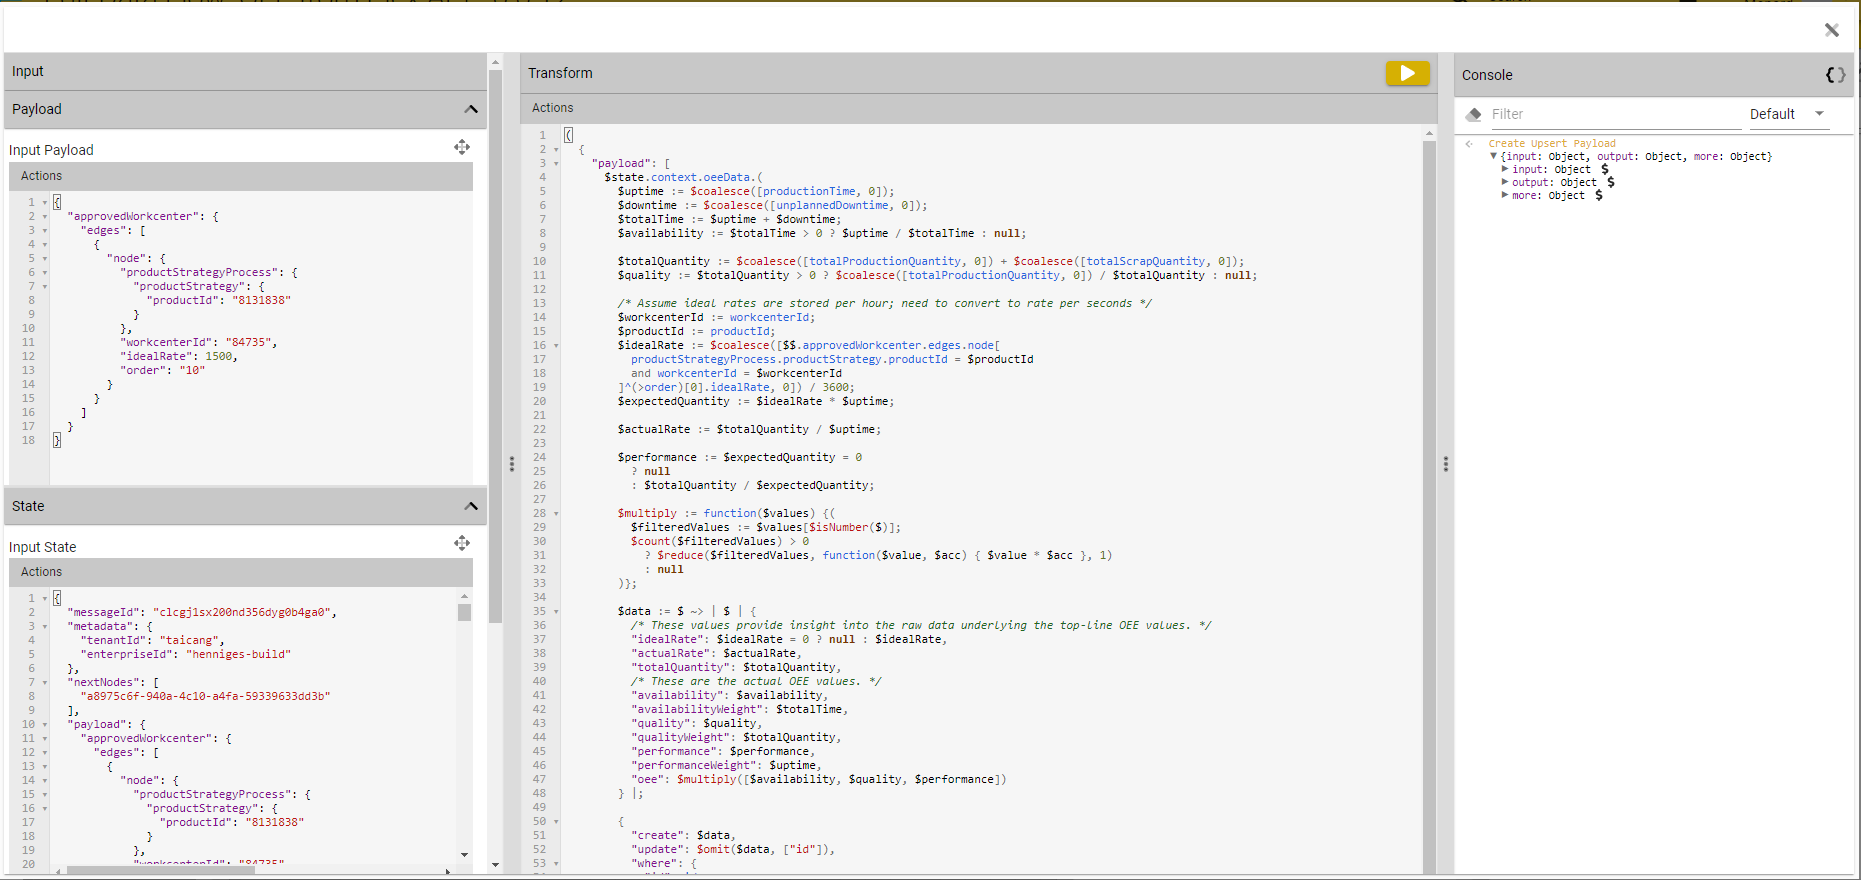This screenshot has height=880, width=1861.
Task: Click the ideal rates comment on line 13
Action: [884, 303]
